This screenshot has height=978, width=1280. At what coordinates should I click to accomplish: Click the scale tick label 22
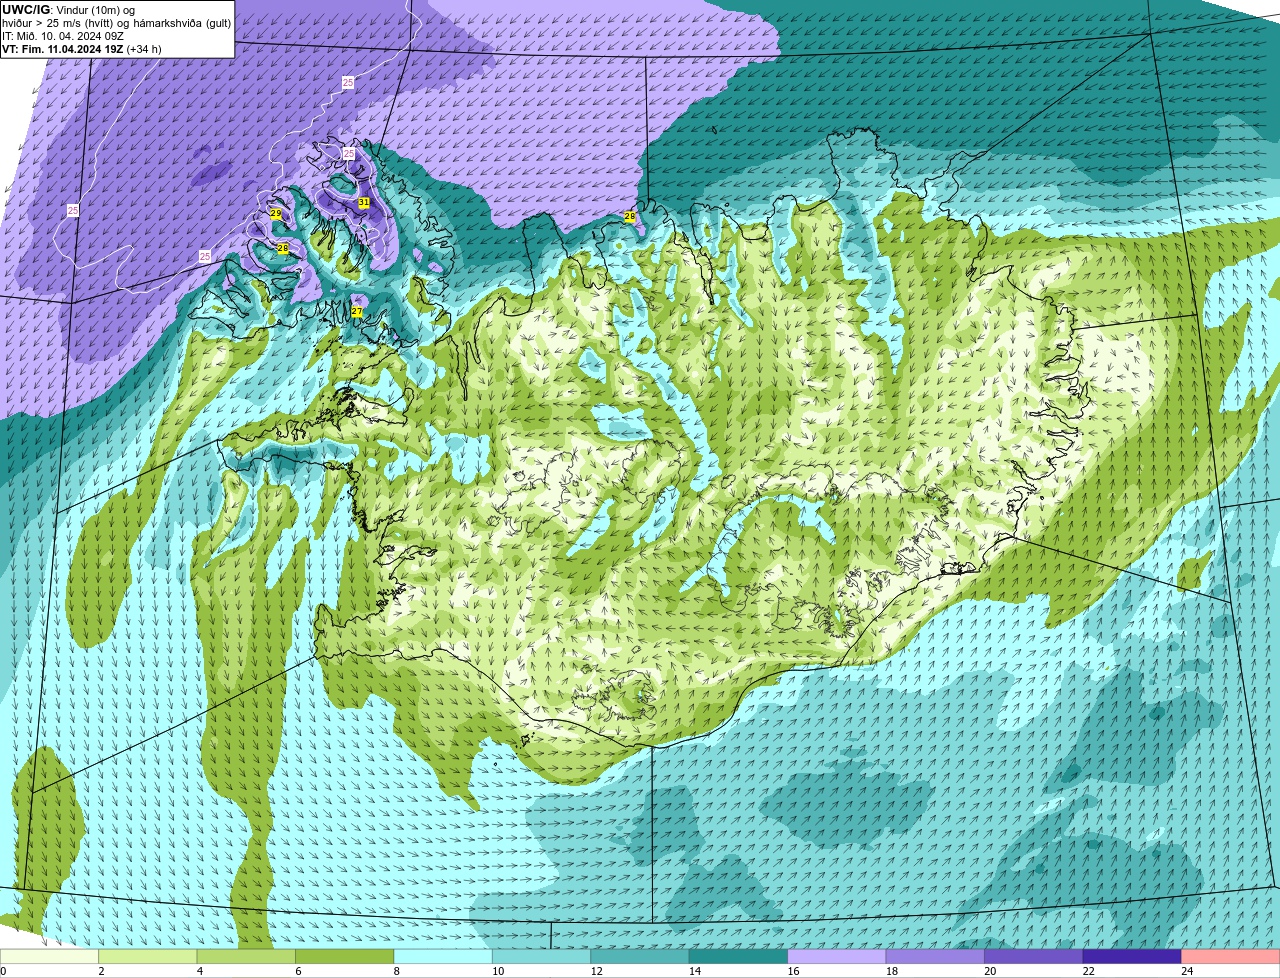click(x=1088, y=971)
